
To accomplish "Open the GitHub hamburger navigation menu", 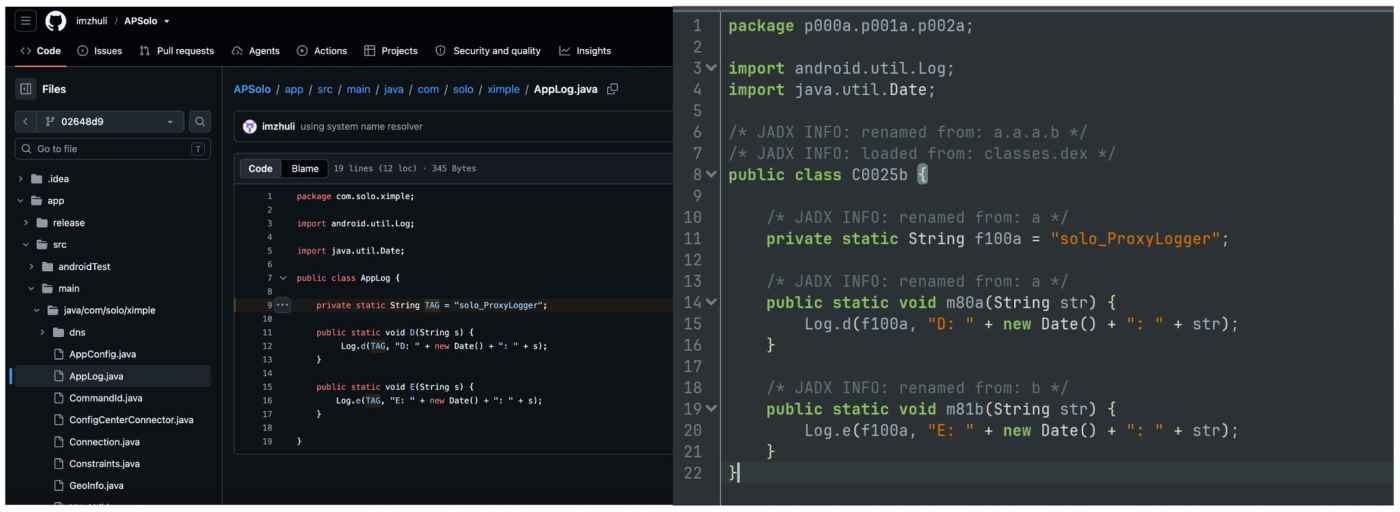I will [26, 21].
